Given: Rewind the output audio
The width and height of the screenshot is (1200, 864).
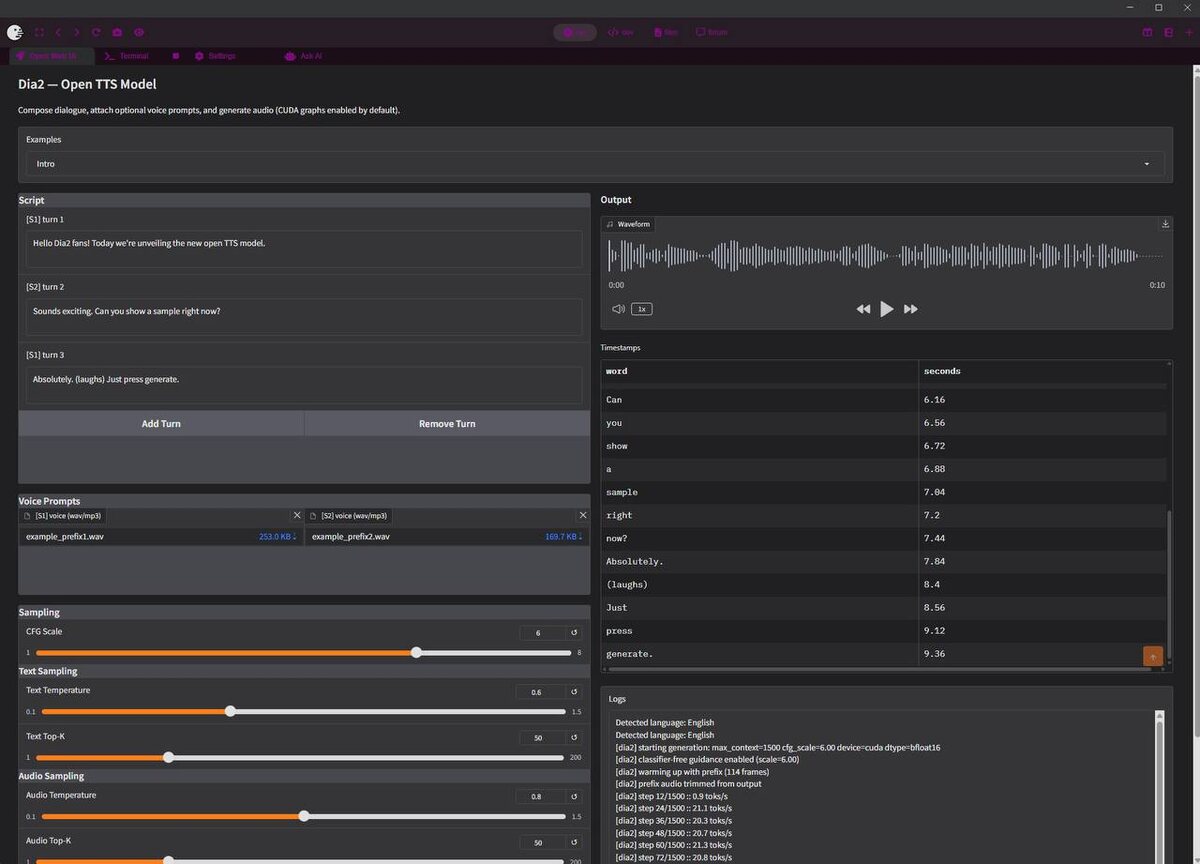Looking at the screenshot, I should click(863, 309).
